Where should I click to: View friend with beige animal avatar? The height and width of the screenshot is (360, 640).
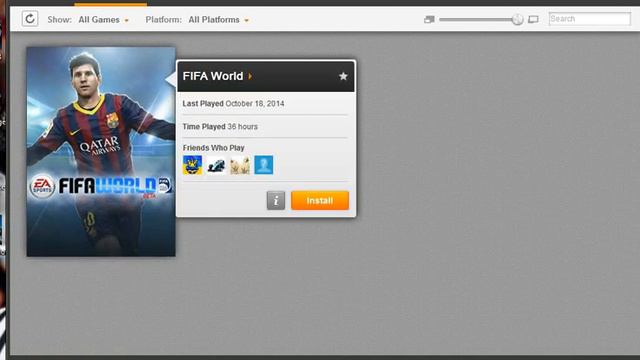(240, 165)
